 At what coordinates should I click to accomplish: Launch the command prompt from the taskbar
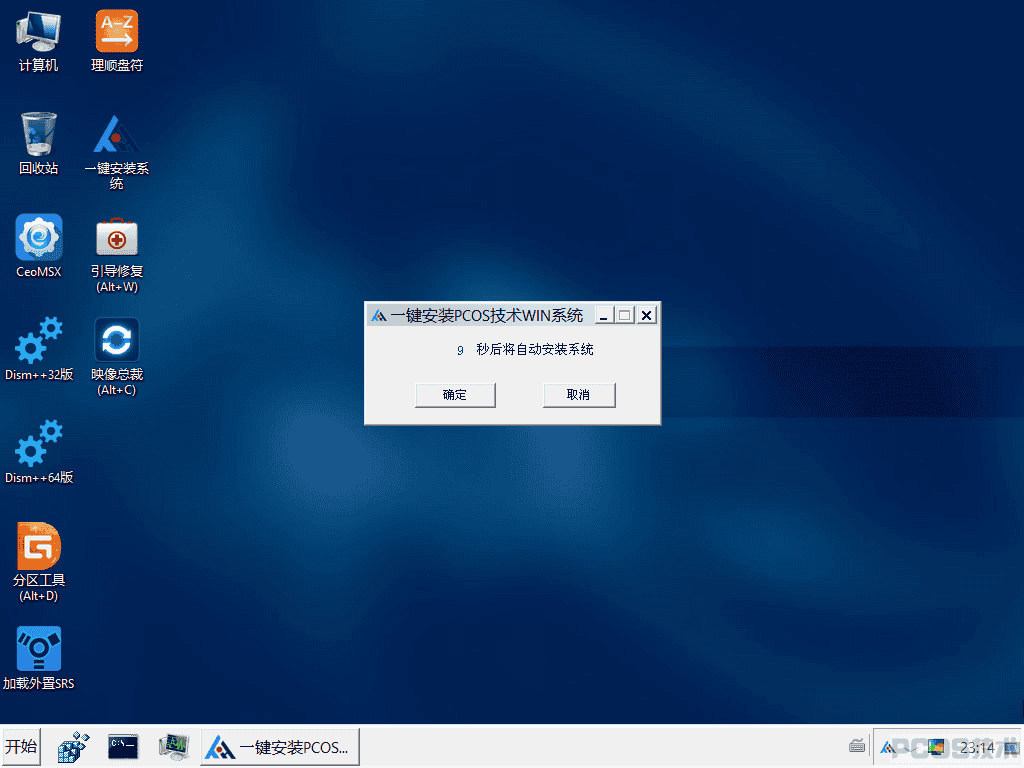(x=123, y=746)
